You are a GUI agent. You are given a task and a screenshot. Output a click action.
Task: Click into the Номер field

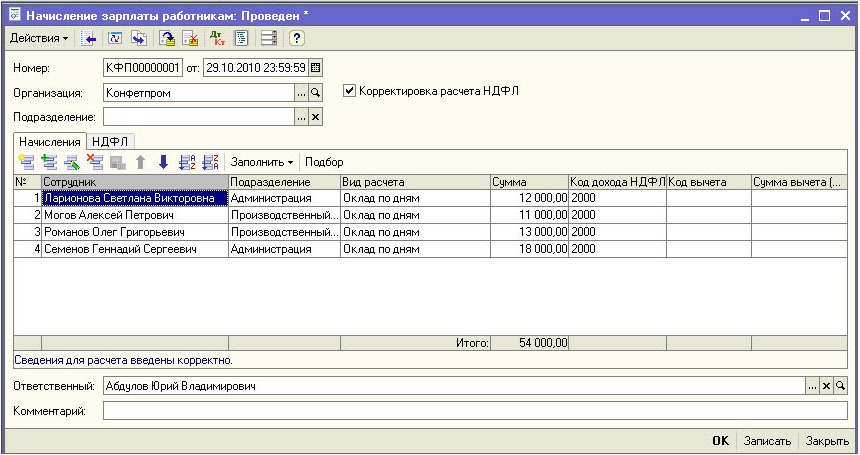(143, 68)
